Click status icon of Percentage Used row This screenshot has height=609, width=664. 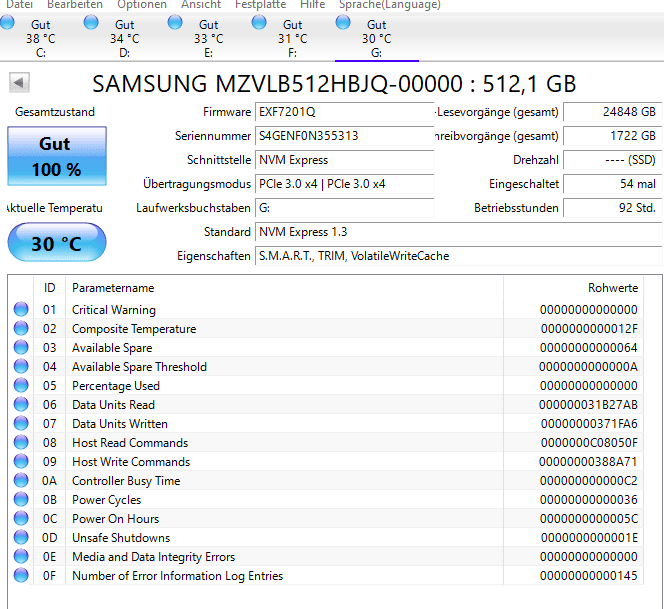[21, 385]
